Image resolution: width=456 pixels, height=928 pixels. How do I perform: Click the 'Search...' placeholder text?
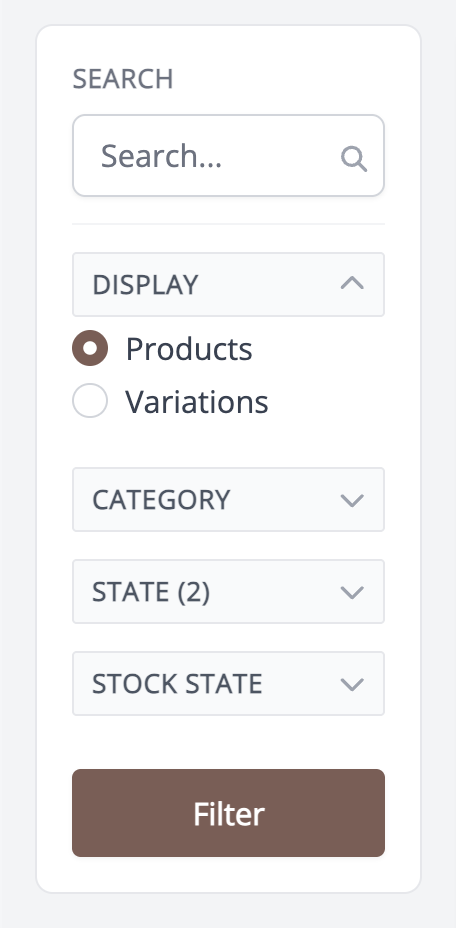[161, 156]
